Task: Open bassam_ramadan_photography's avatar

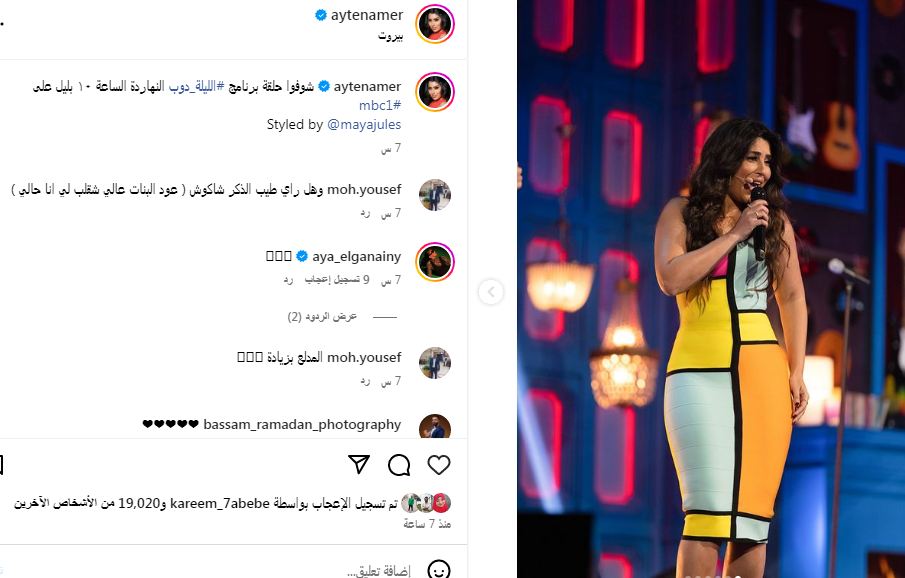Action: tap(435, 426)
